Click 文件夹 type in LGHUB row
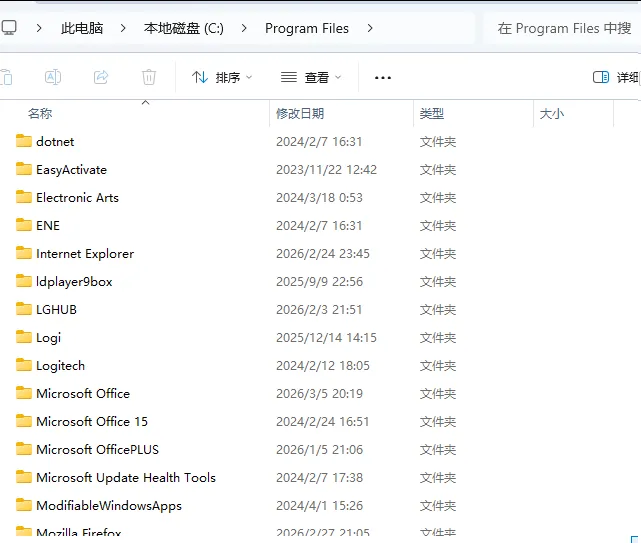641x543 pixels. 438,310
